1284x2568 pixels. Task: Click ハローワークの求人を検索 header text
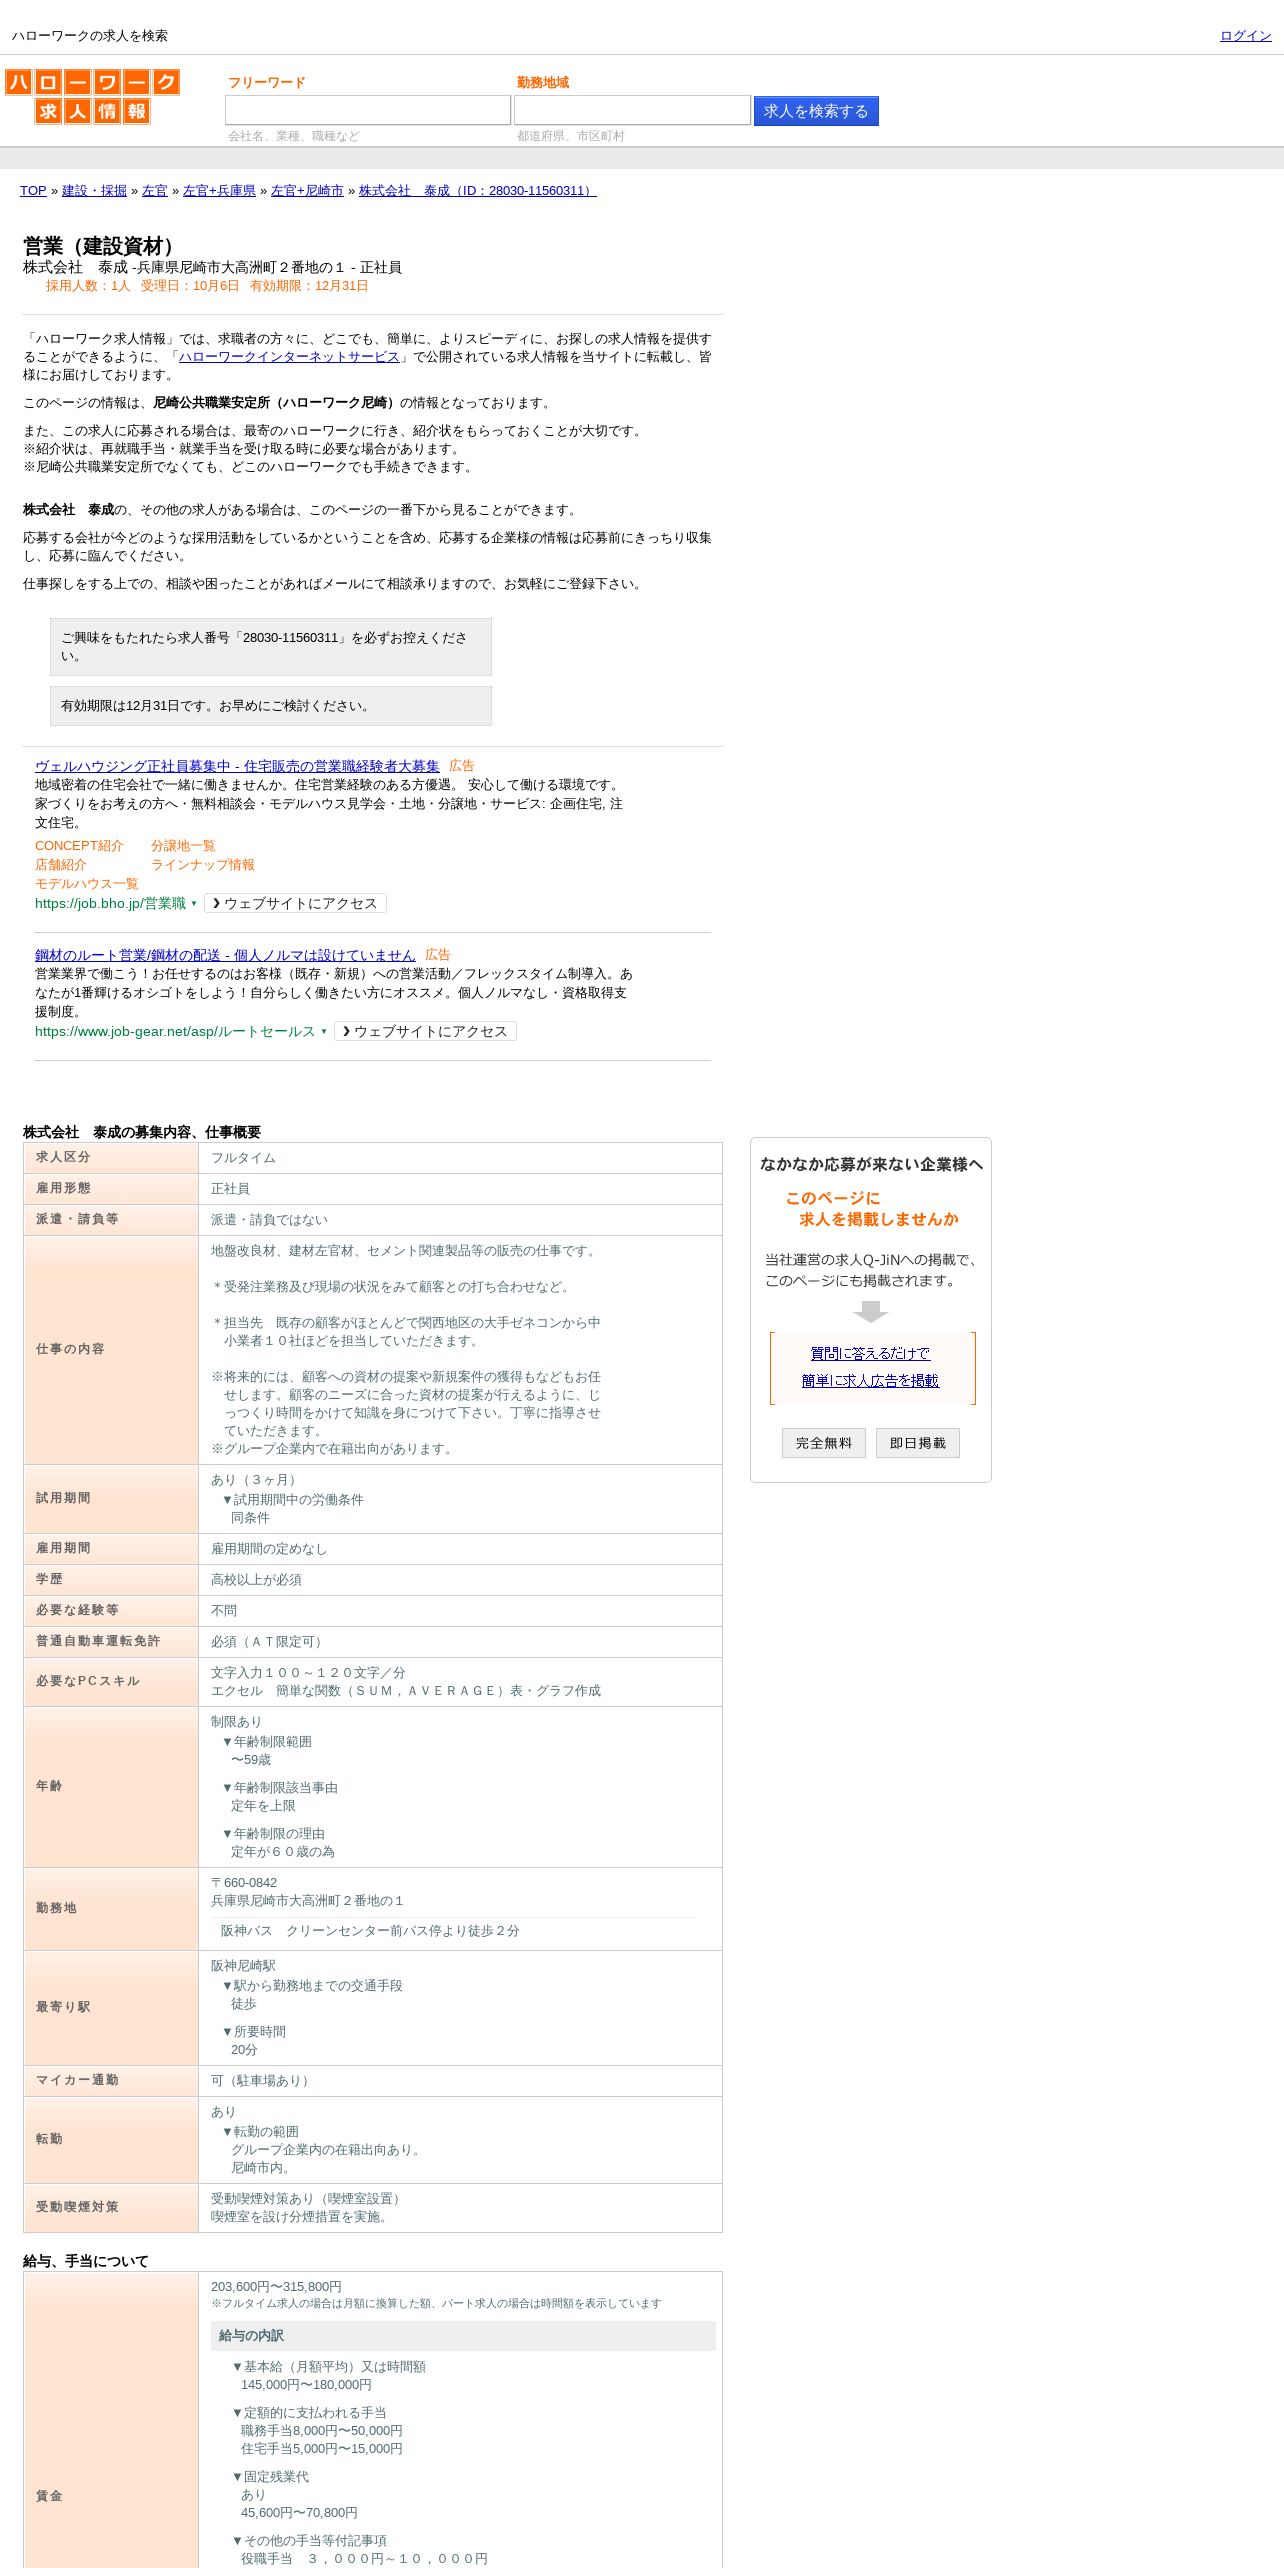90,36
